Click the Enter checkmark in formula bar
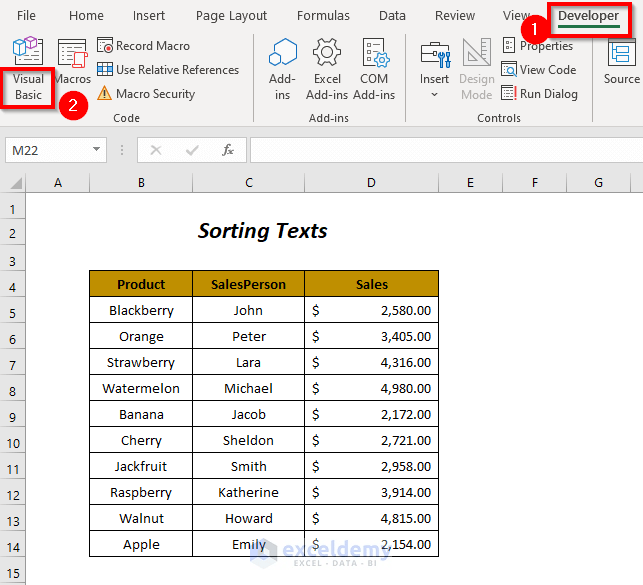This screenshot has width=643, height=585. click(192, 150)
